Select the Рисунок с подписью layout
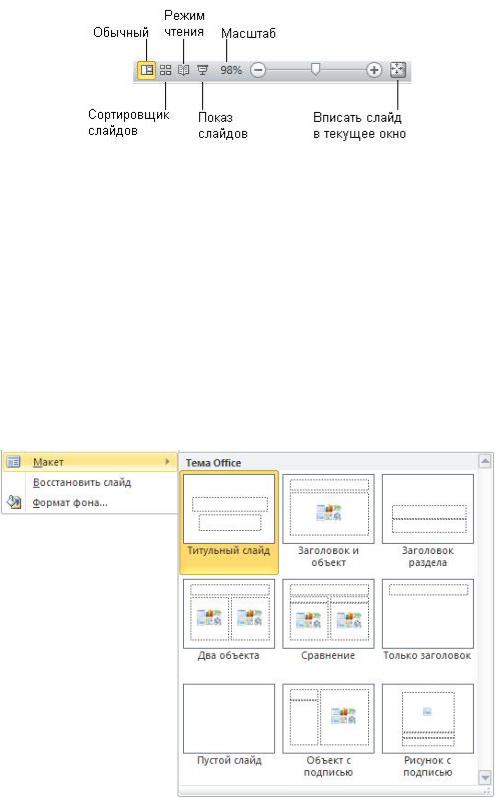 [427, 731]
